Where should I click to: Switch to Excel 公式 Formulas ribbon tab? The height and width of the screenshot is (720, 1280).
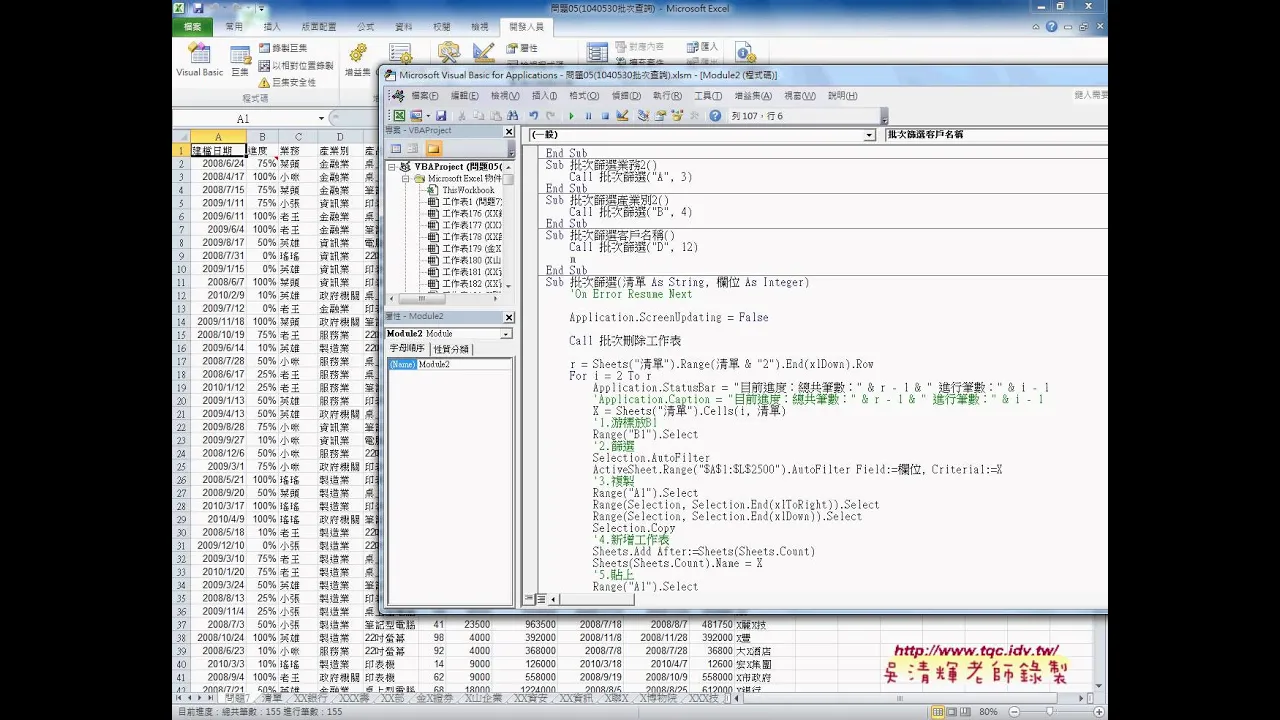tap(366, 27)
